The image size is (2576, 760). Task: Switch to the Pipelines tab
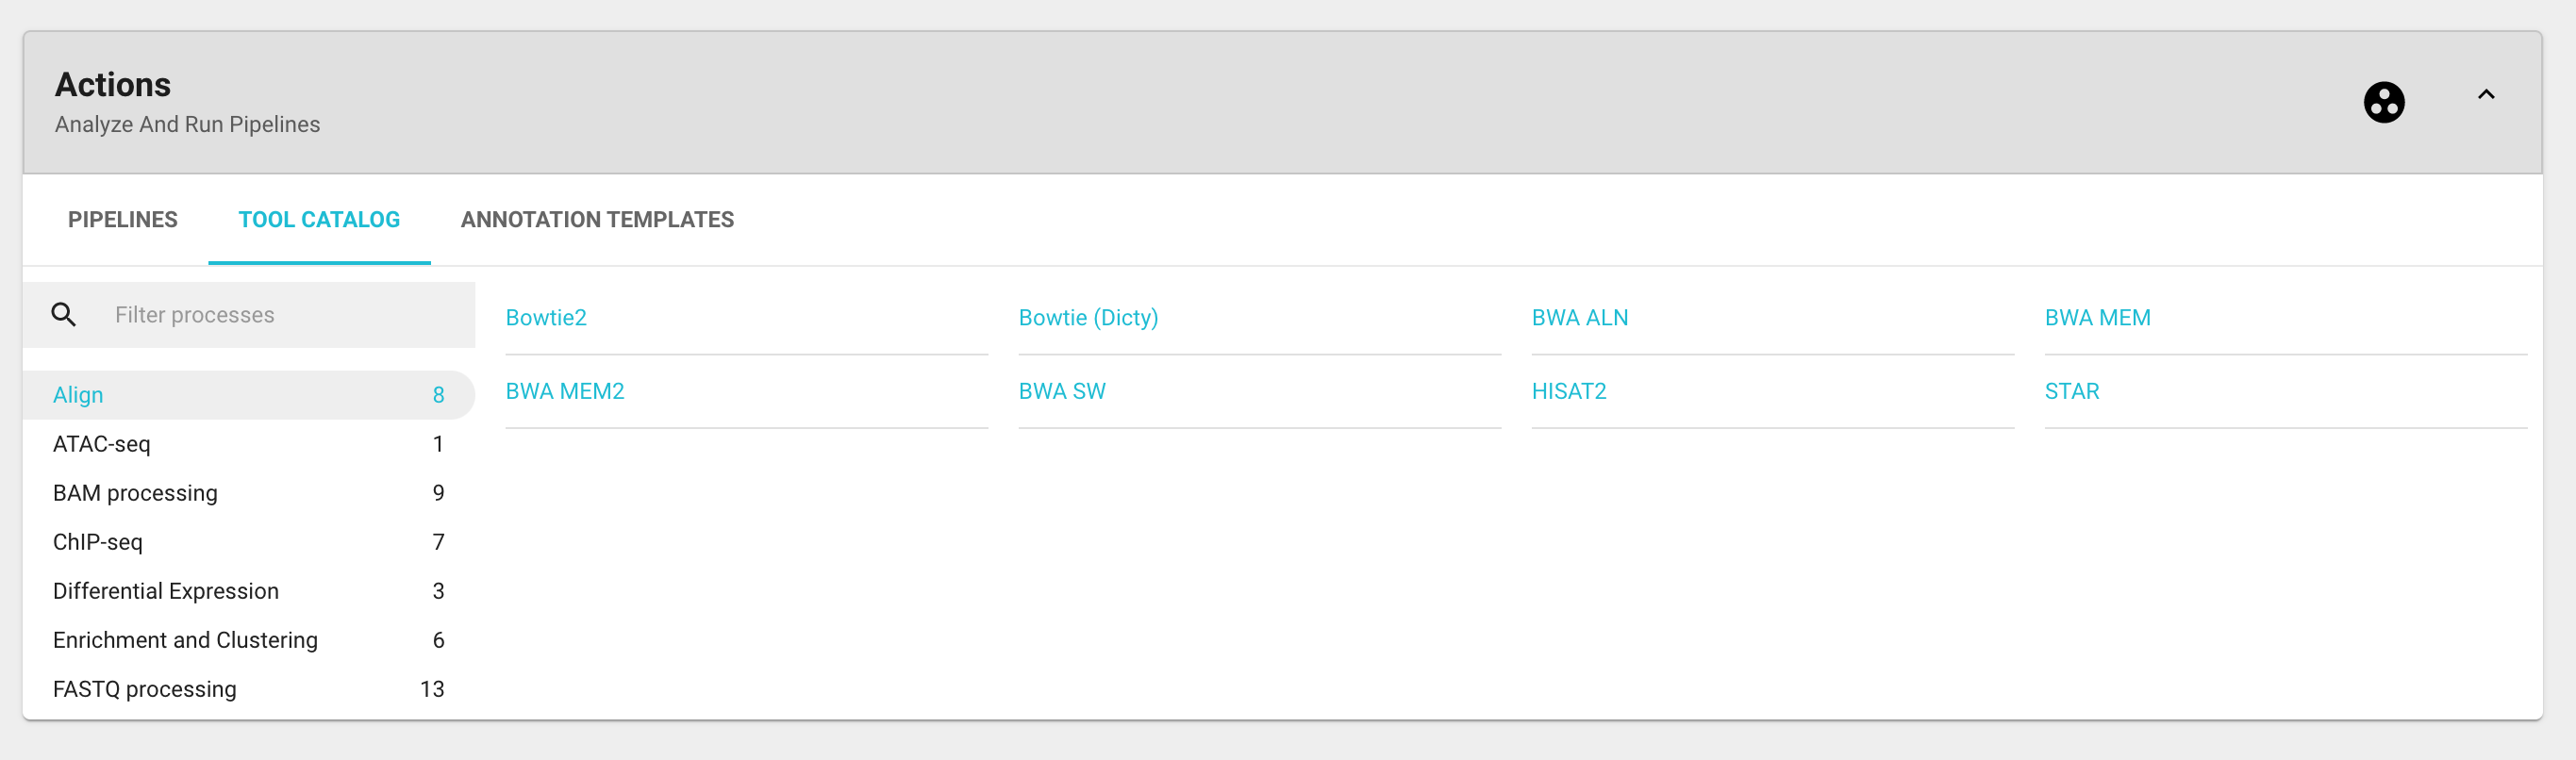coord(123,220)
